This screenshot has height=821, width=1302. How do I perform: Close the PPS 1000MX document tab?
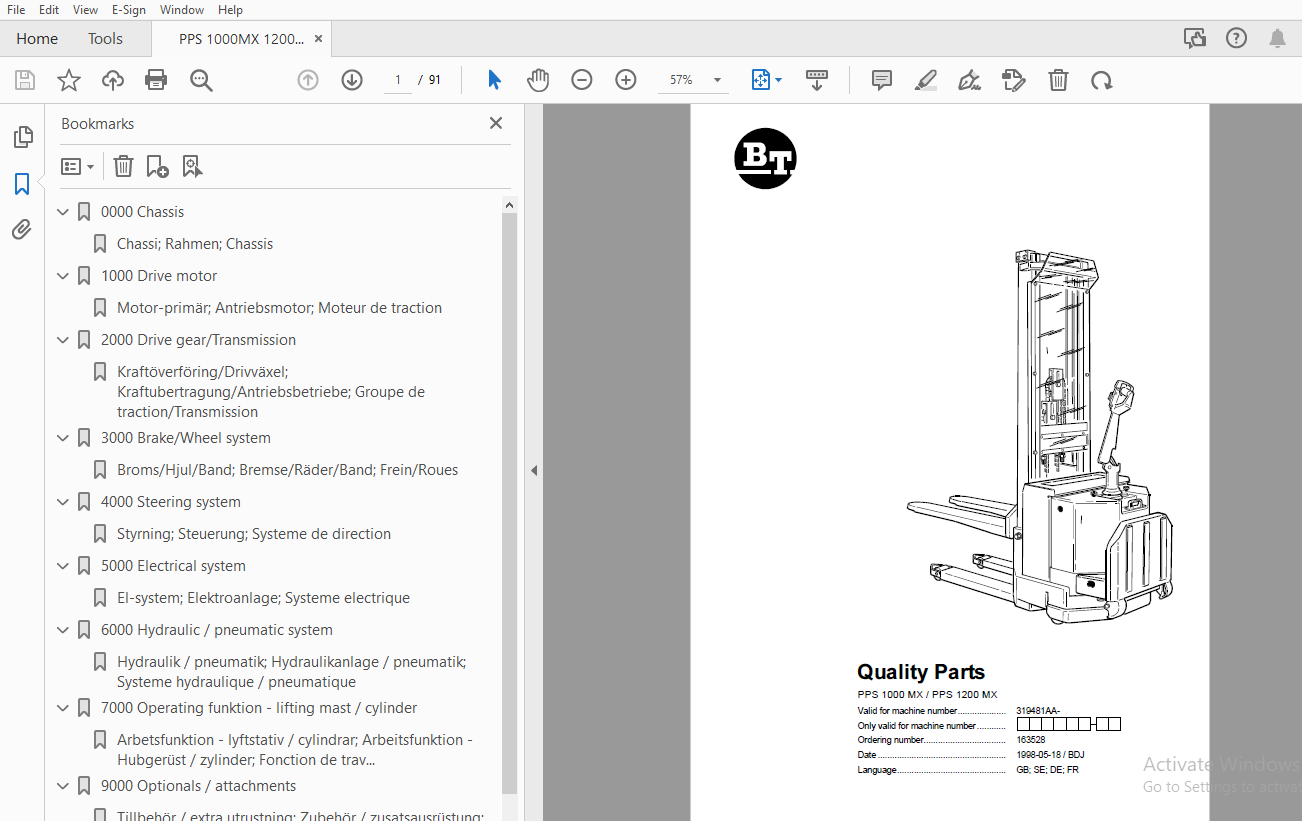pos(318,39)
